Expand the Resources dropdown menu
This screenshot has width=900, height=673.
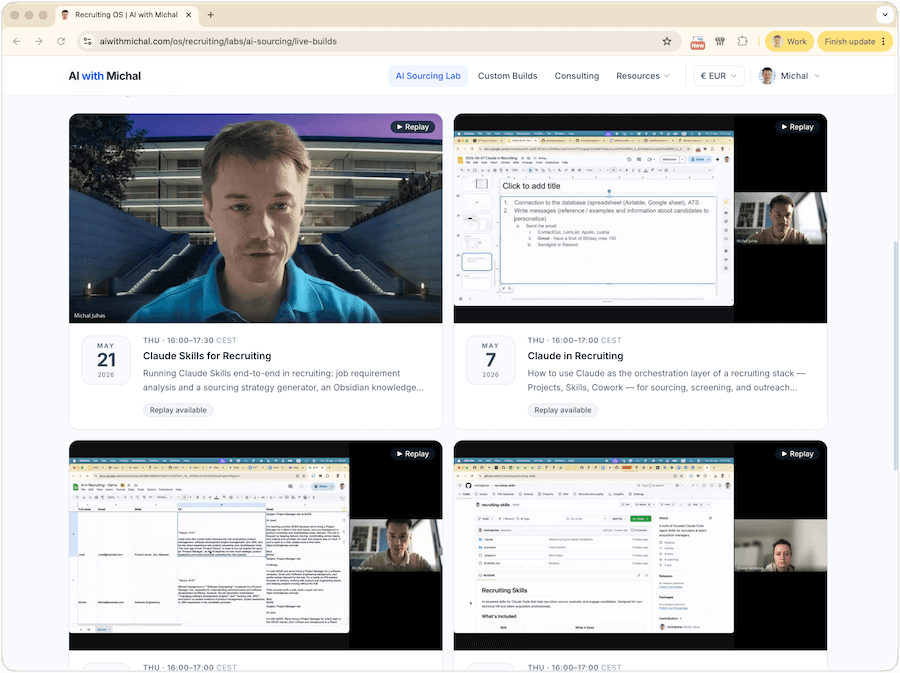(642, 76)
